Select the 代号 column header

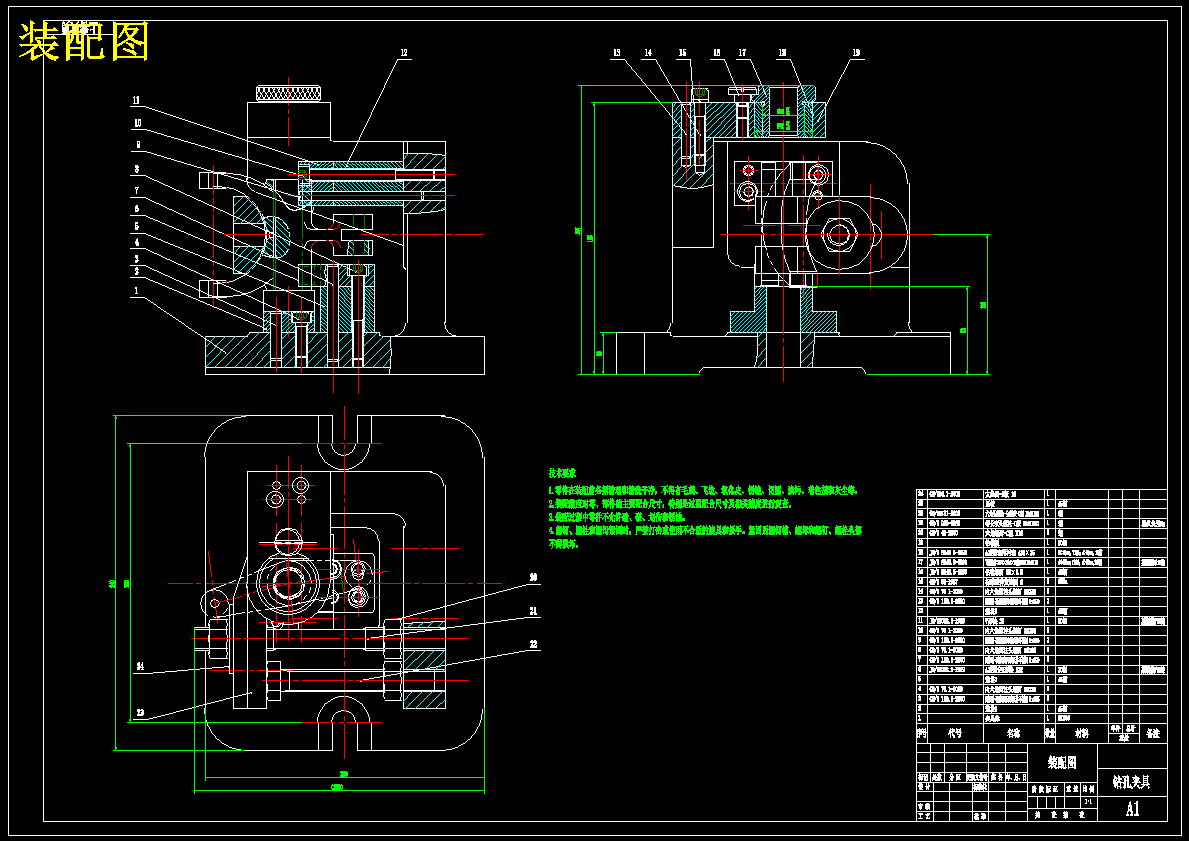click(x=954, y=734)
